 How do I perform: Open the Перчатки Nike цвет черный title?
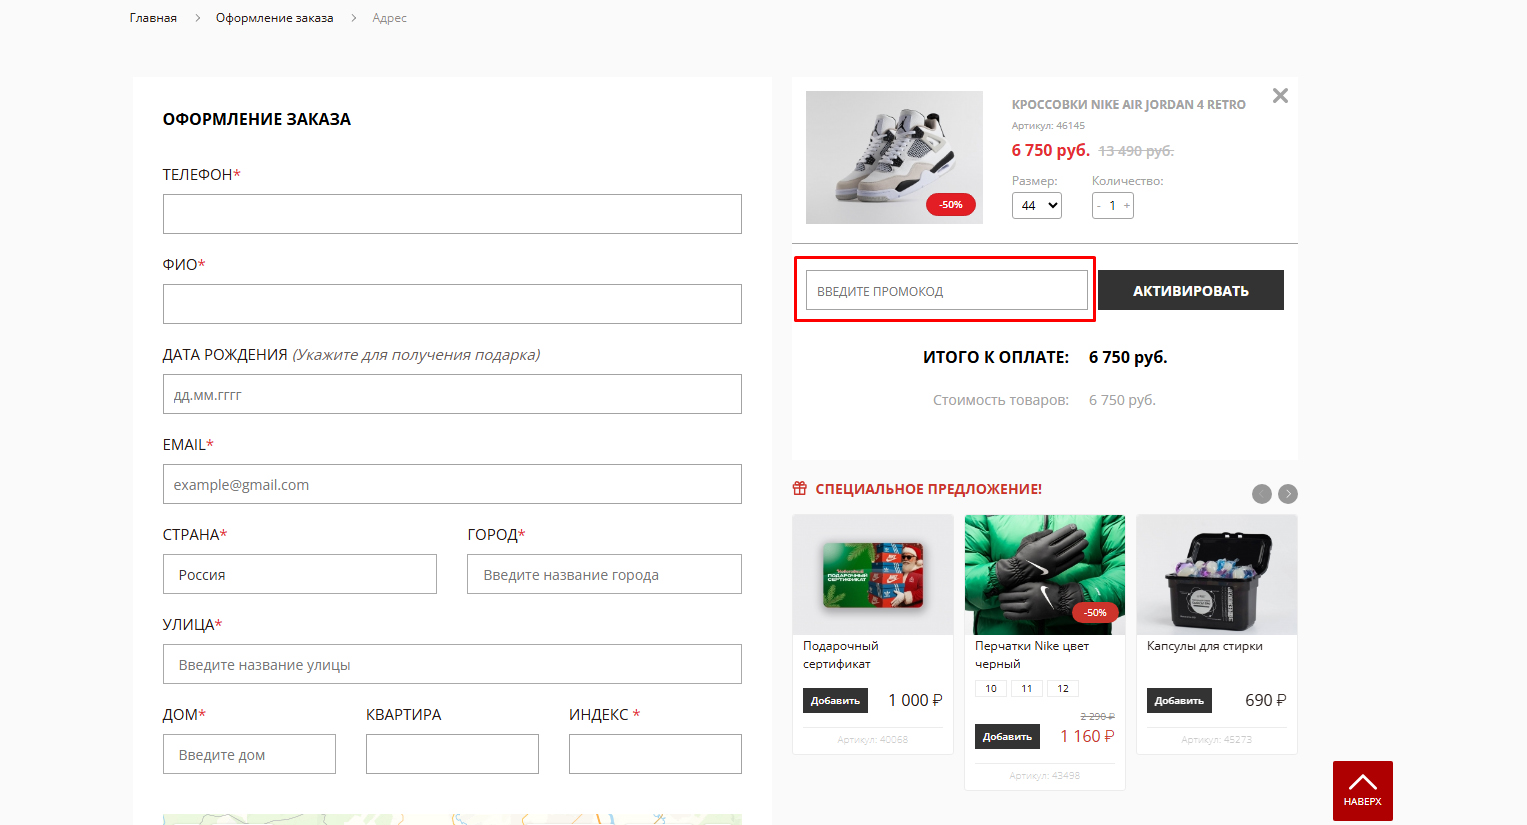[x=1032, y=655]
